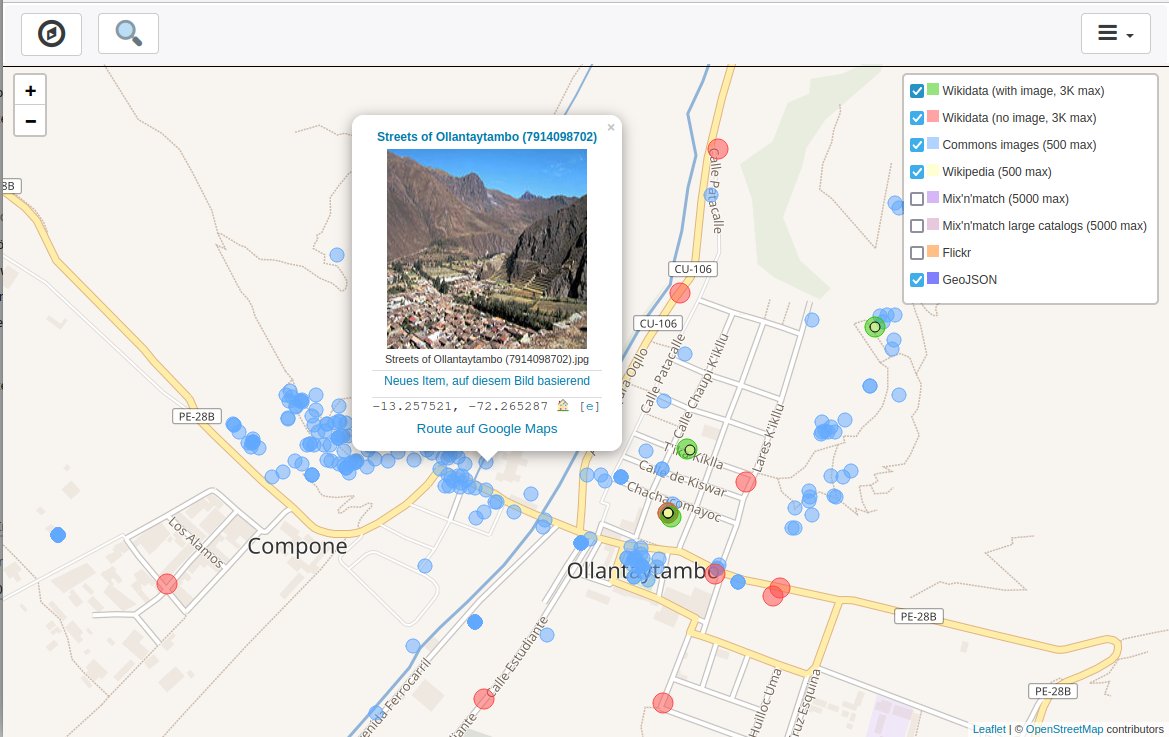Click 'Neues Item, auf diesem Bild basierend'
The width and height of the screenshot is (1169, 737).
(x=486, y=381)
